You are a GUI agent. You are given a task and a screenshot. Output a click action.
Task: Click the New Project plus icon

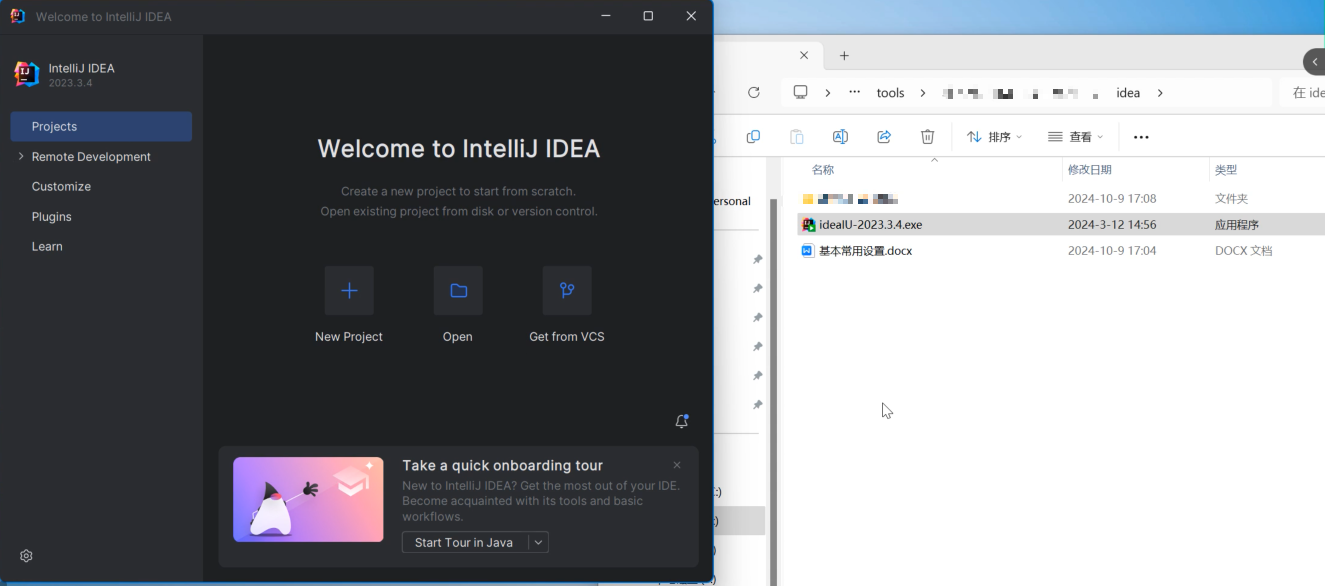pyautogui.click(x=349, y=291)
